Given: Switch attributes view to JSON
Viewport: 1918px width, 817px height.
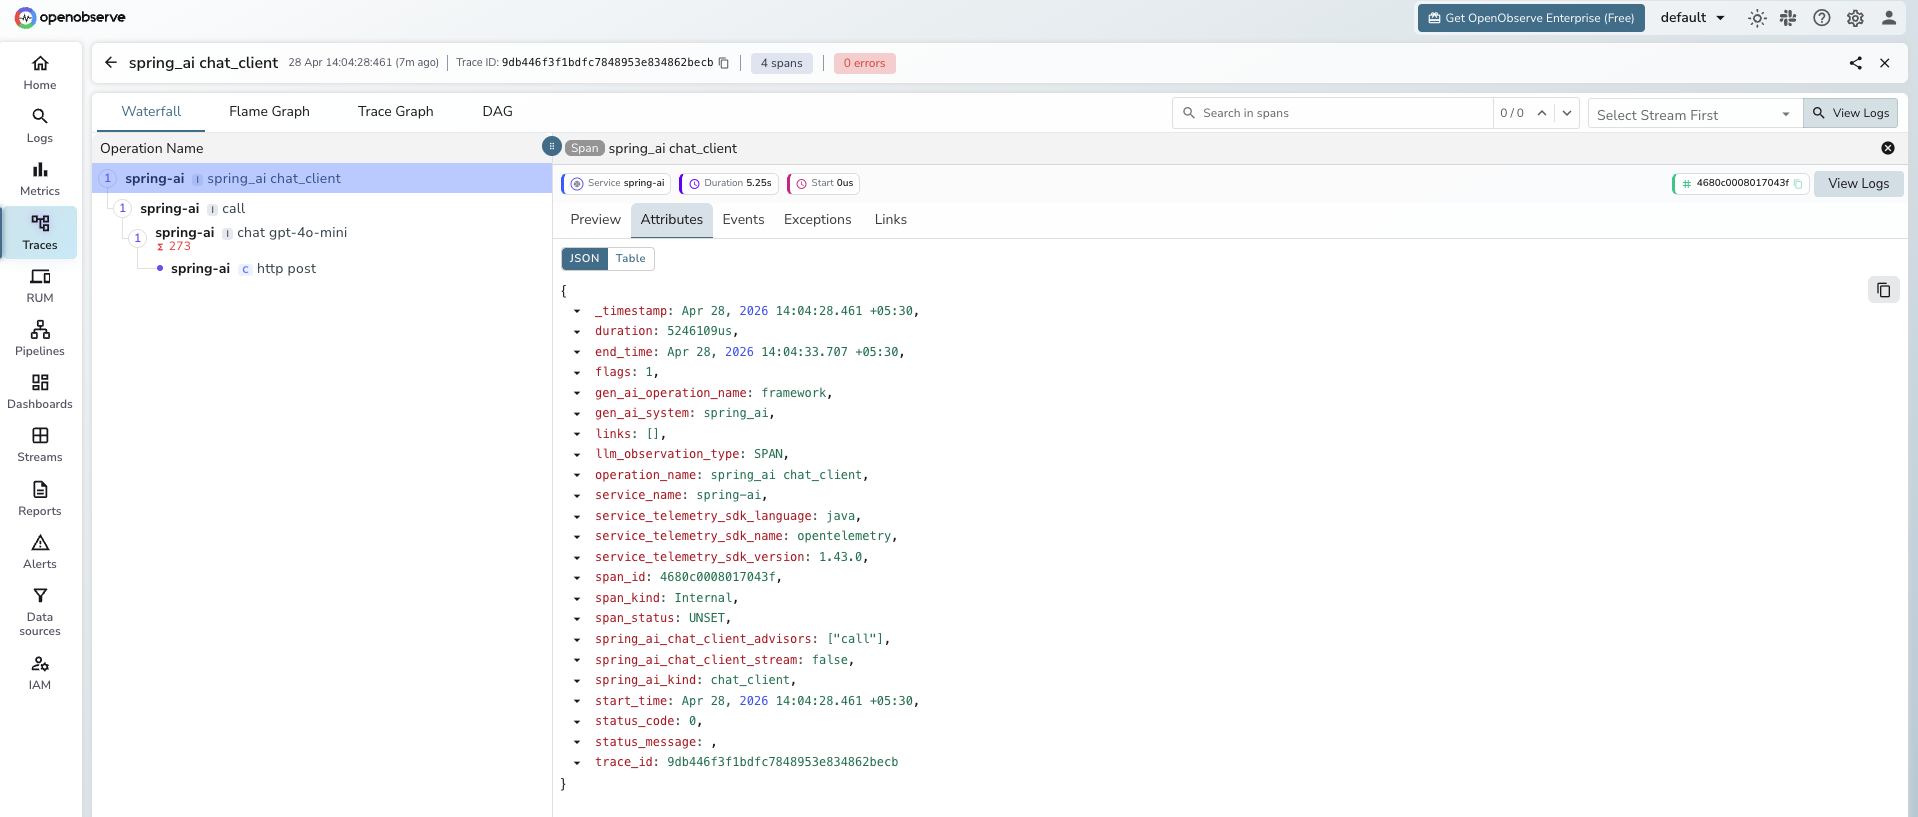Looking at the screenshot, I should coord(585,258).
